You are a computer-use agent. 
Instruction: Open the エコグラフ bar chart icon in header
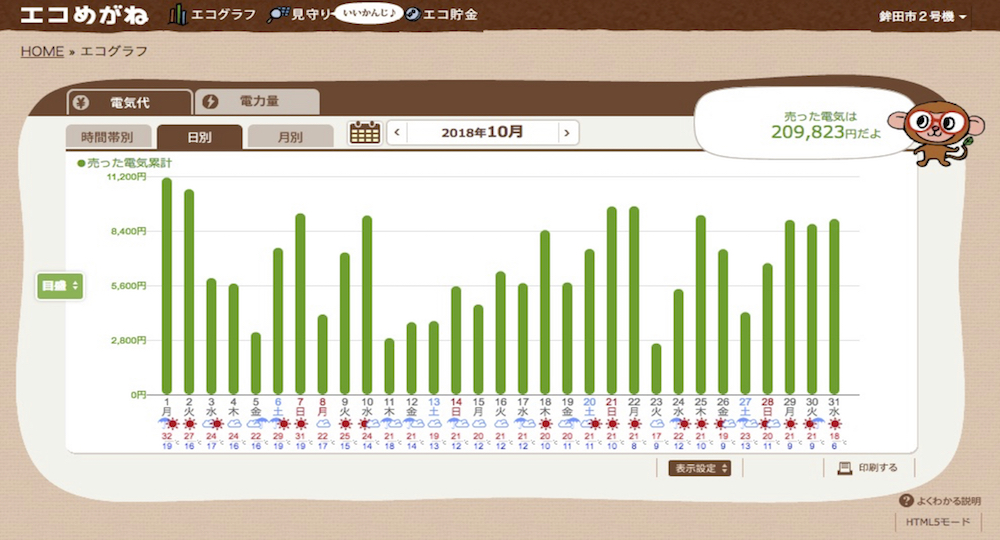(x=177, y=14)
